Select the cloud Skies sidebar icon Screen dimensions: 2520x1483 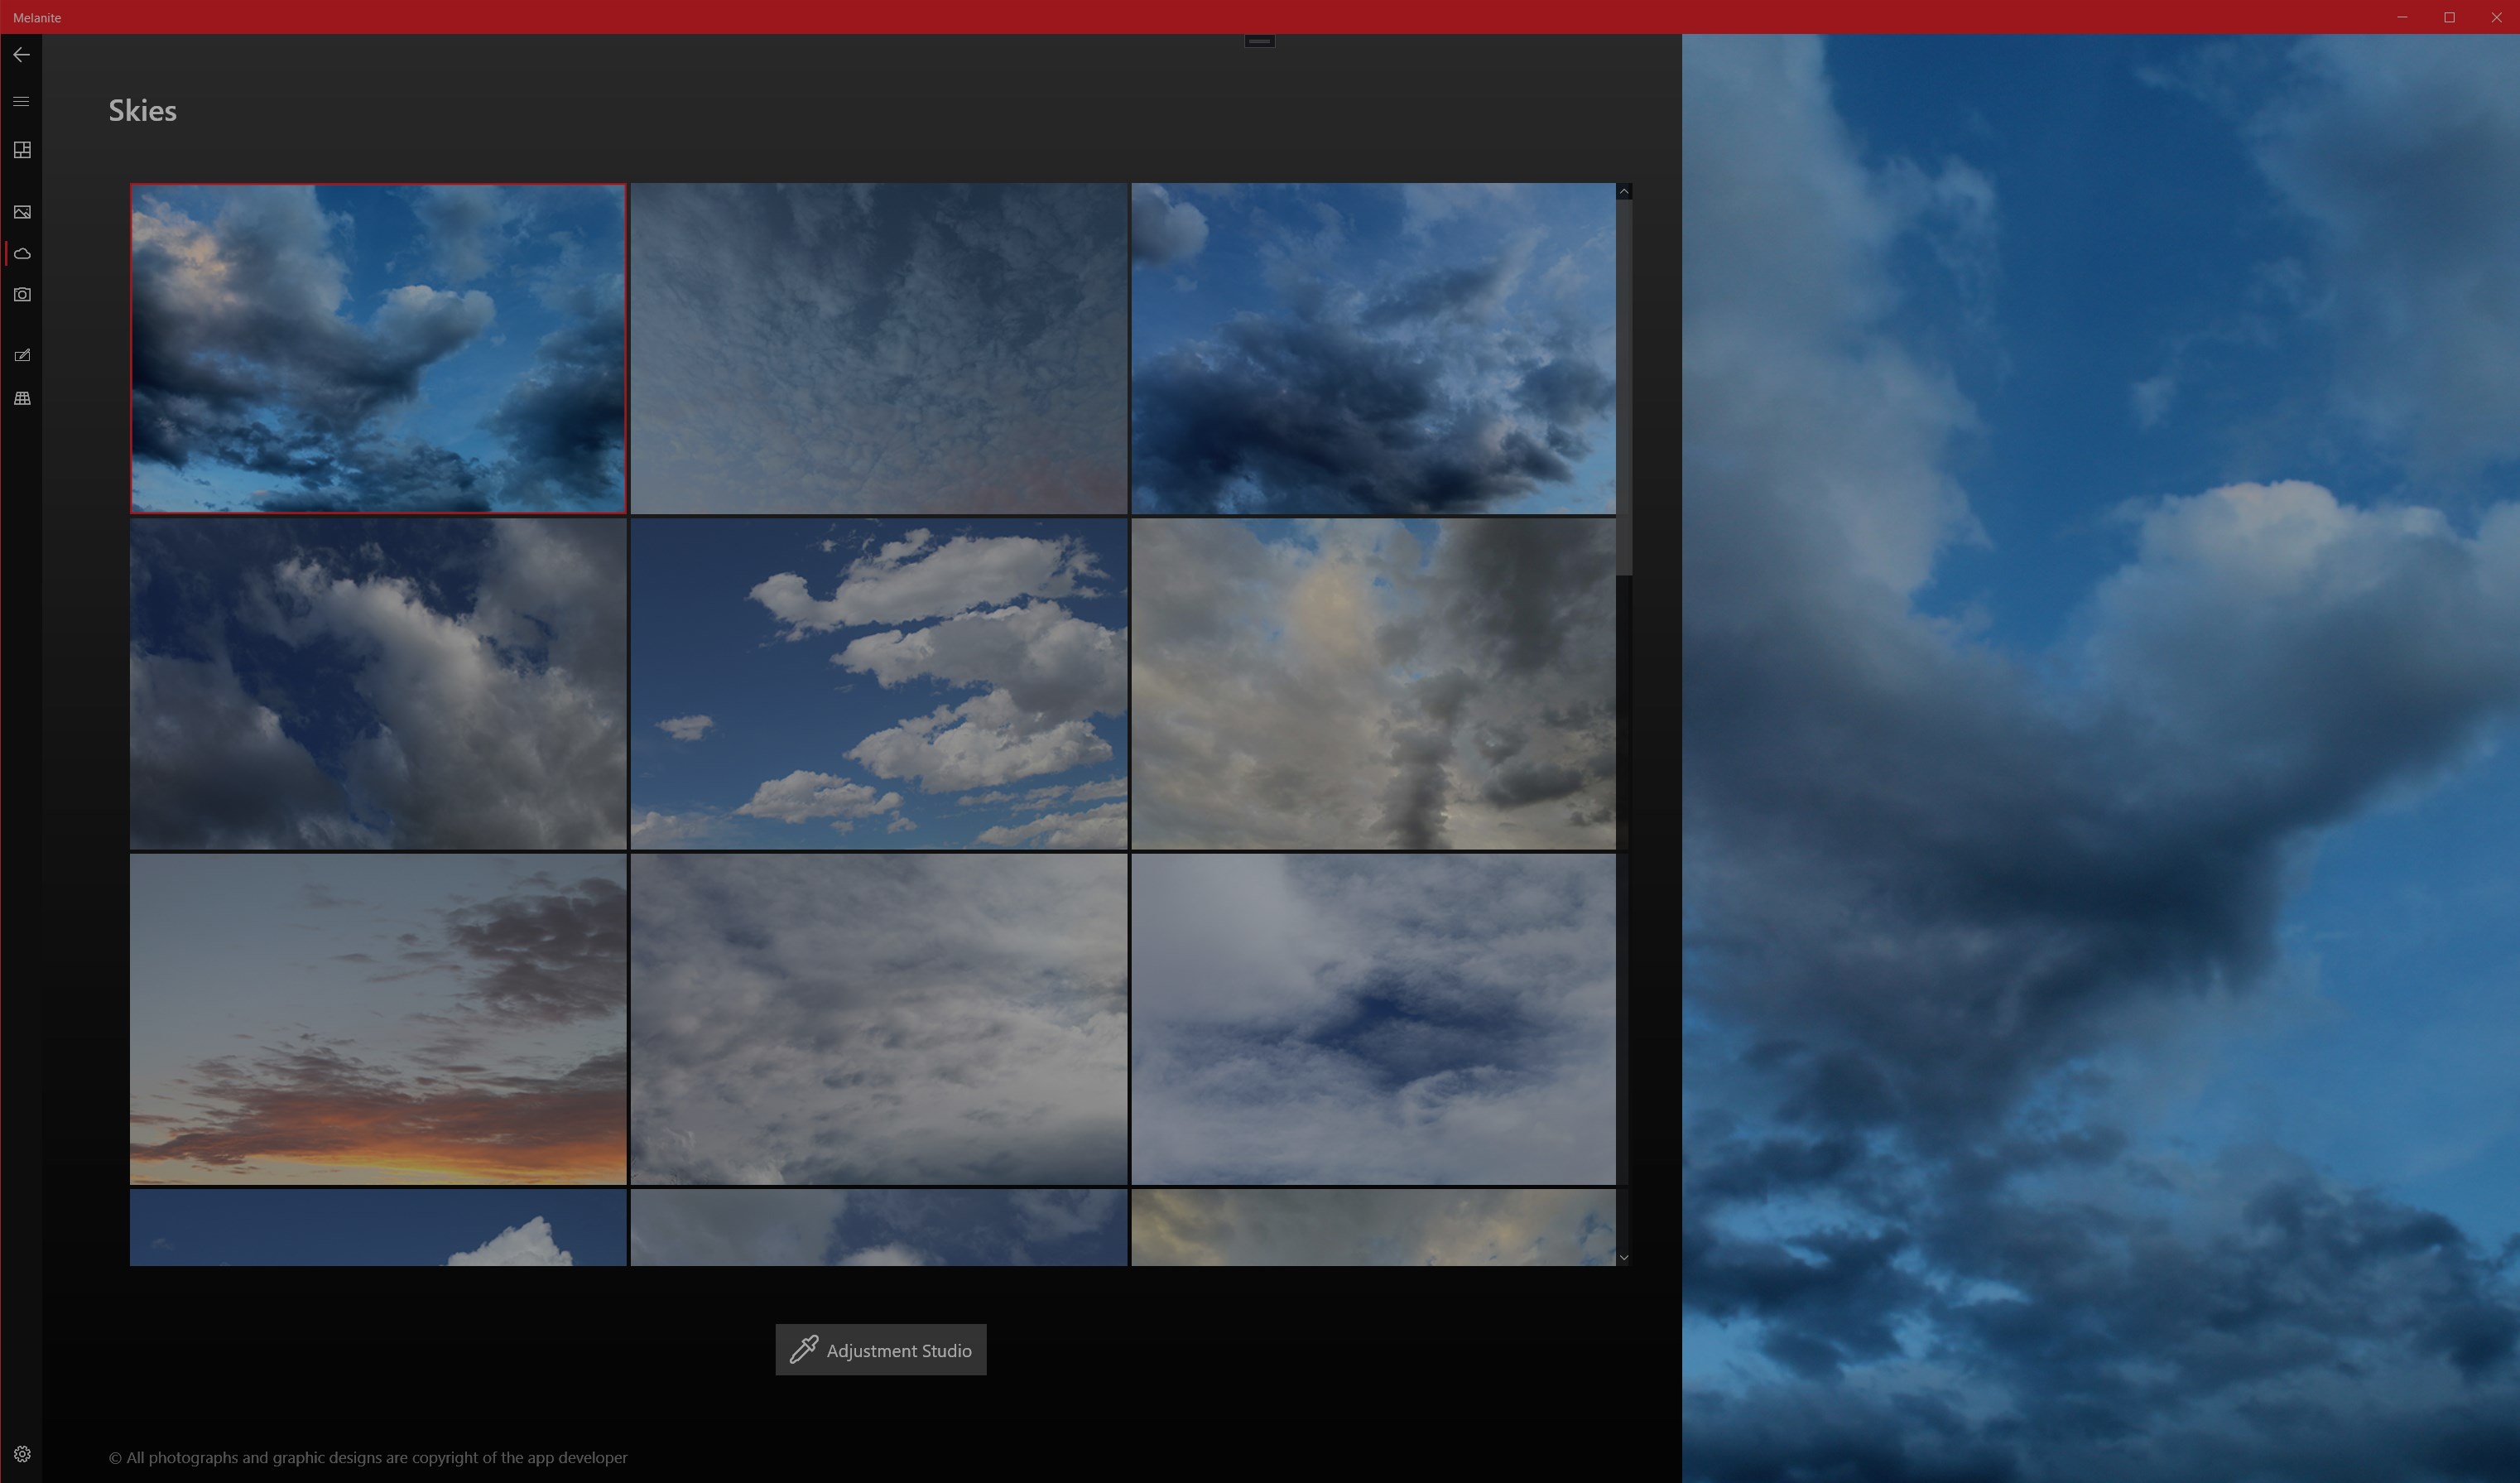click(x=22, y=254)
